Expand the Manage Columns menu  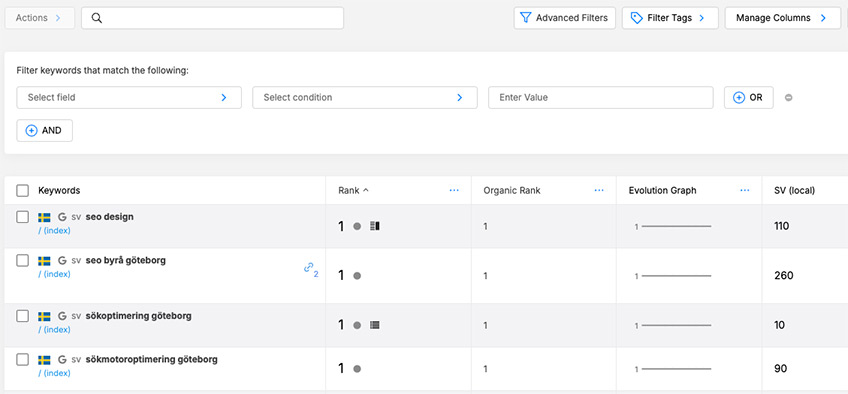click(783, 18)
